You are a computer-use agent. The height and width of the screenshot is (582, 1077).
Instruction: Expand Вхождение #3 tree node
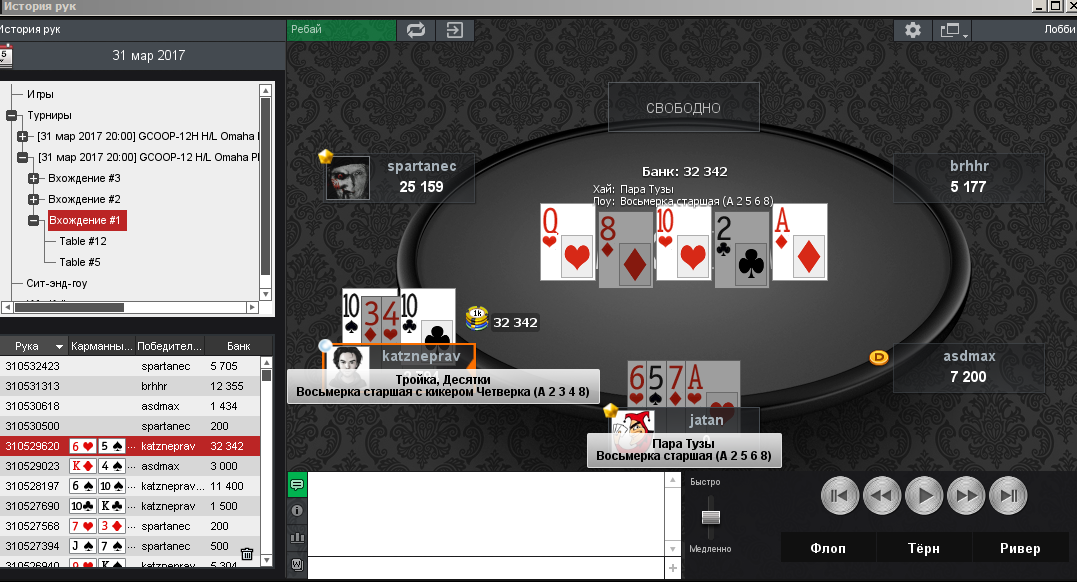33,178
